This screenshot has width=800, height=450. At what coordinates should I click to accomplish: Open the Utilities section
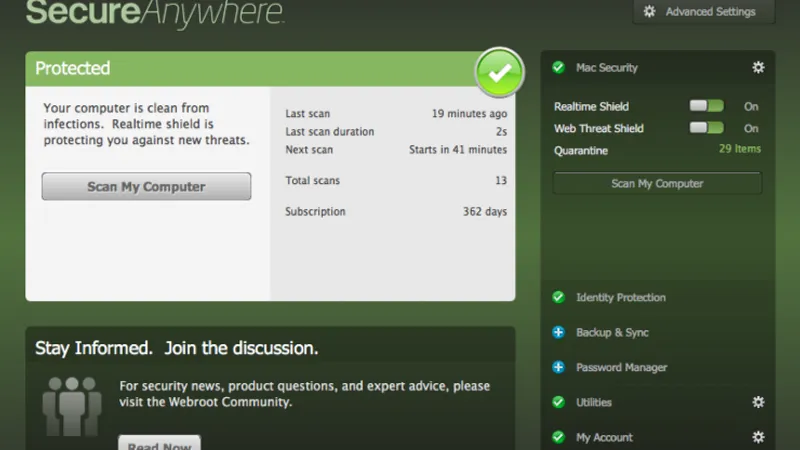pos(593,403)
